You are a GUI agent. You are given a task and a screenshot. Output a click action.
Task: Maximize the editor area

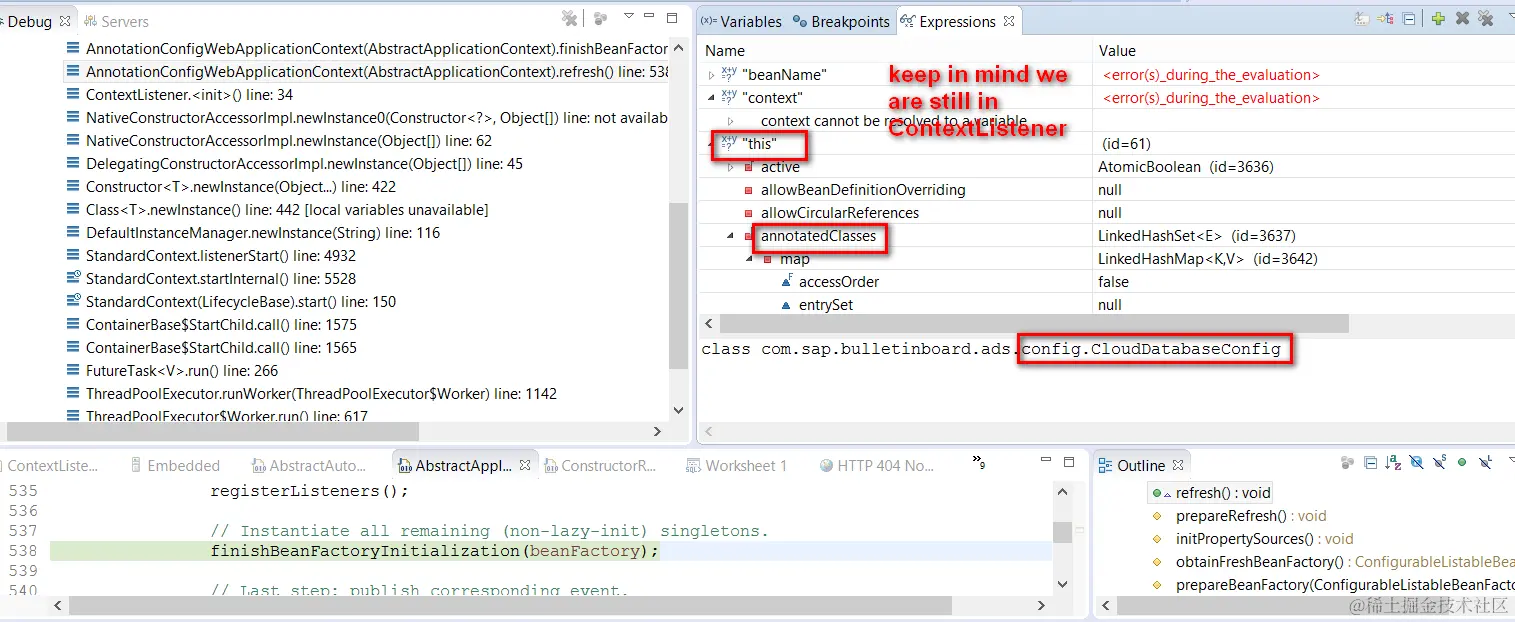(1069, 462)
